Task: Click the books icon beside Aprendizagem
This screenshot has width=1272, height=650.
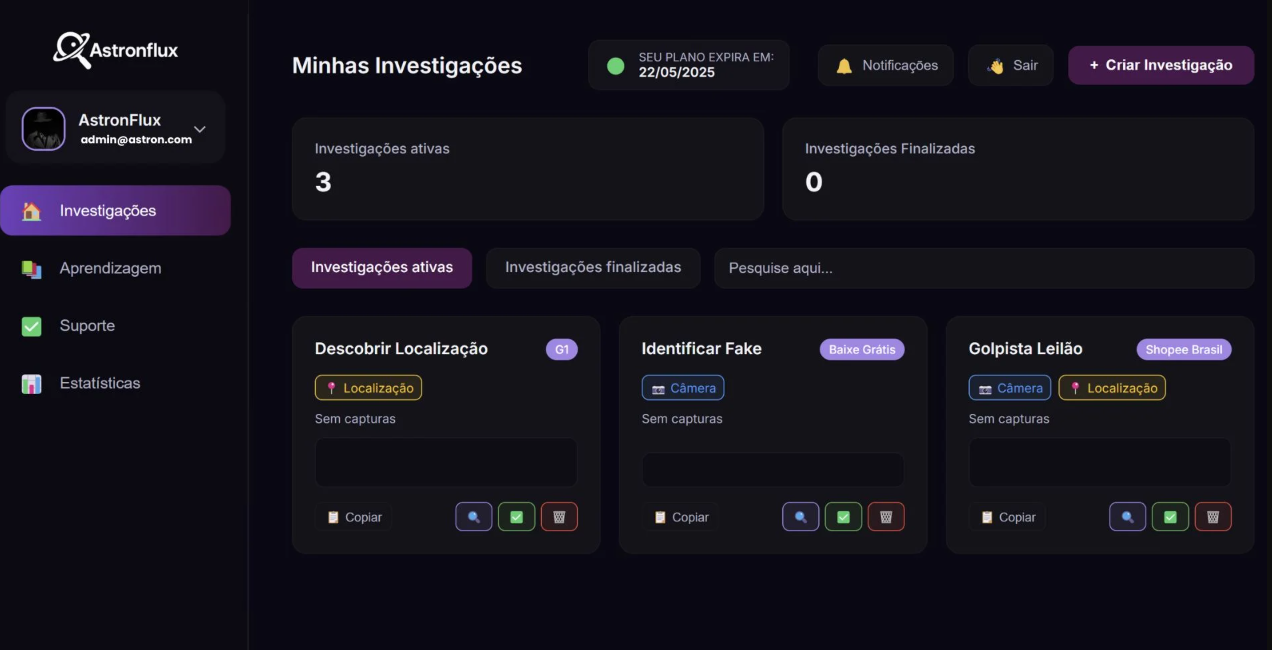Action: 32,269
